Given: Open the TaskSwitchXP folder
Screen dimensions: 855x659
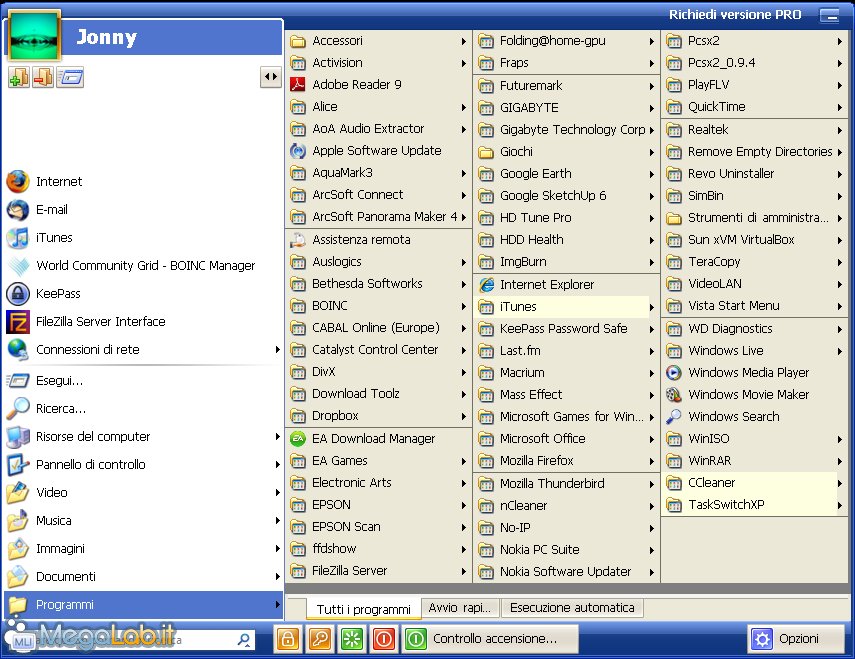Looking at the screenshot, I should [x=755, y=505].
